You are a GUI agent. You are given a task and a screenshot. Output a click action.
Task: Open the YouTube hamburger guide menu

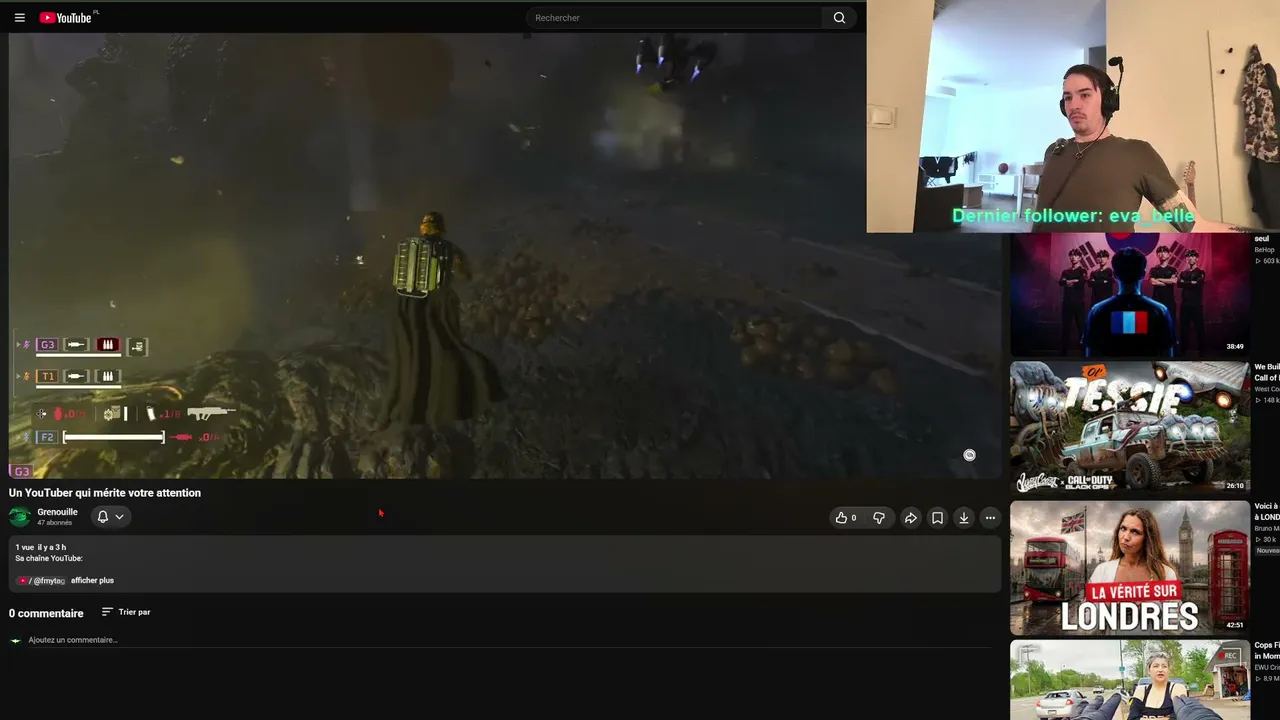(19, 18)
